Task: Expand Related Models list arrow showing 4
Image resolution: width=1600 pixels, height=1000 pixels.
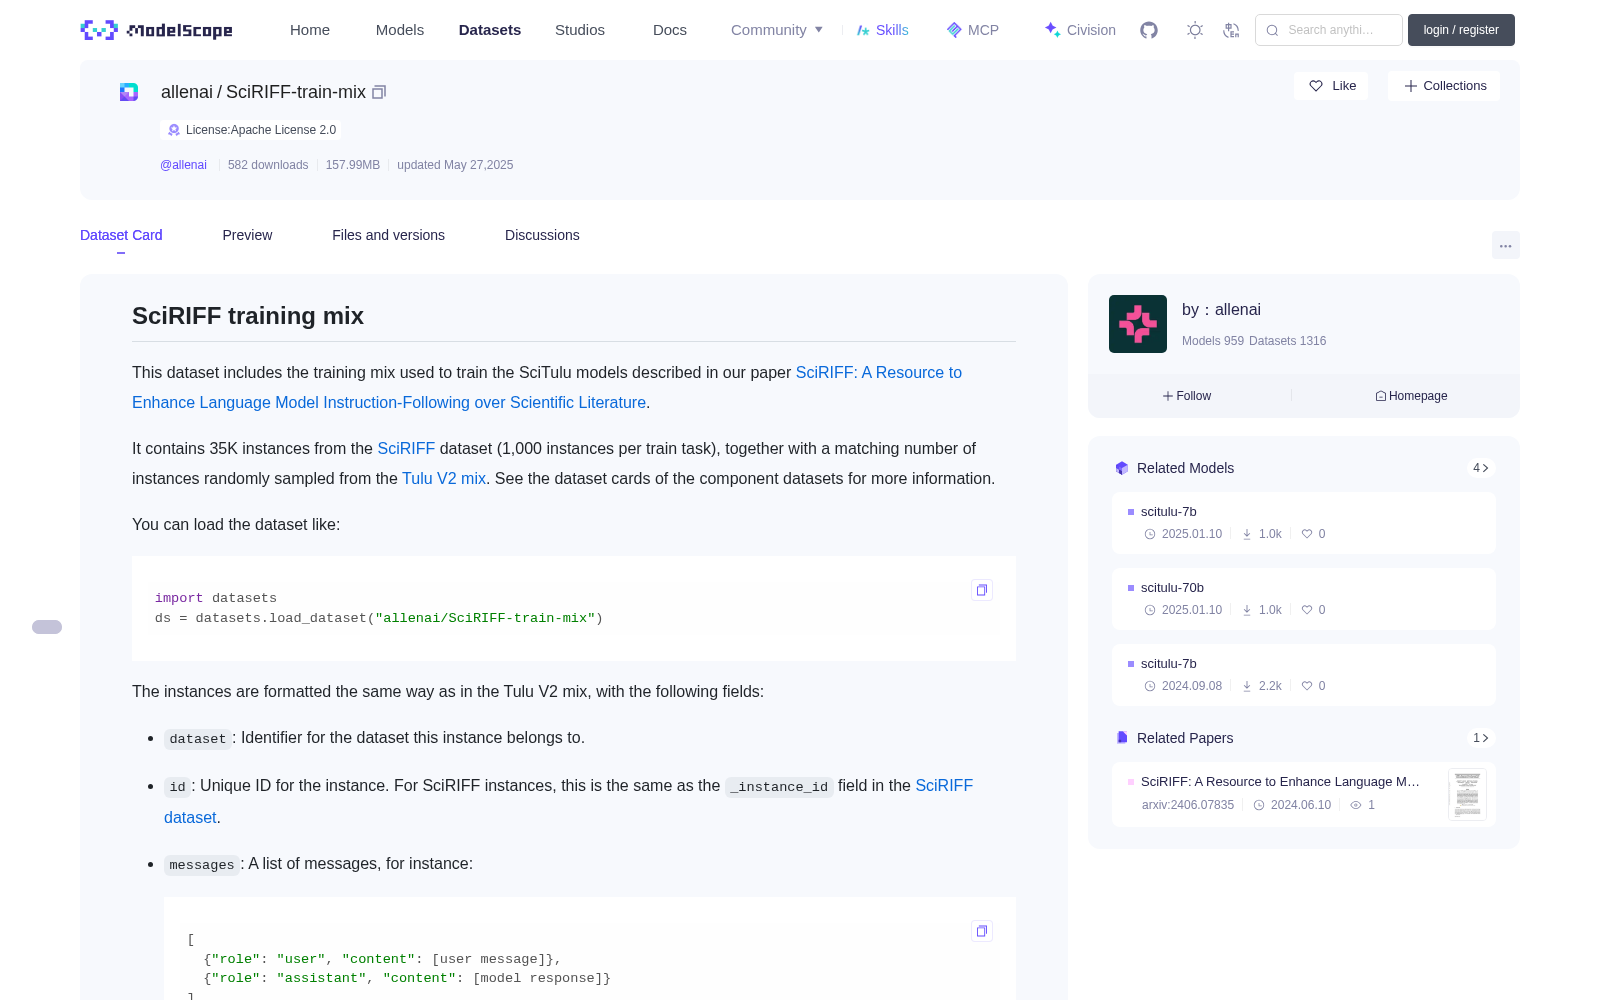Action: tap(1481, 468)
